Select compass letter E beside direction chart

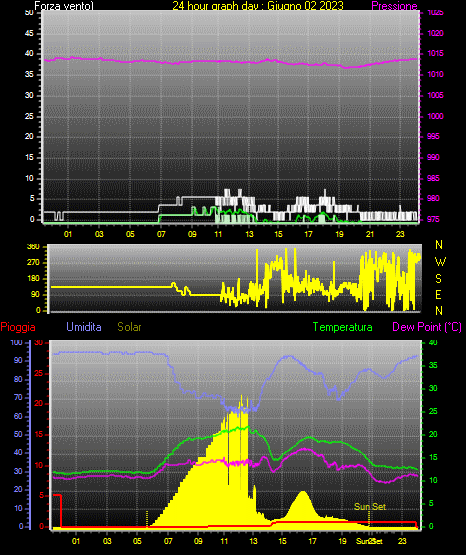click(438, 294)
